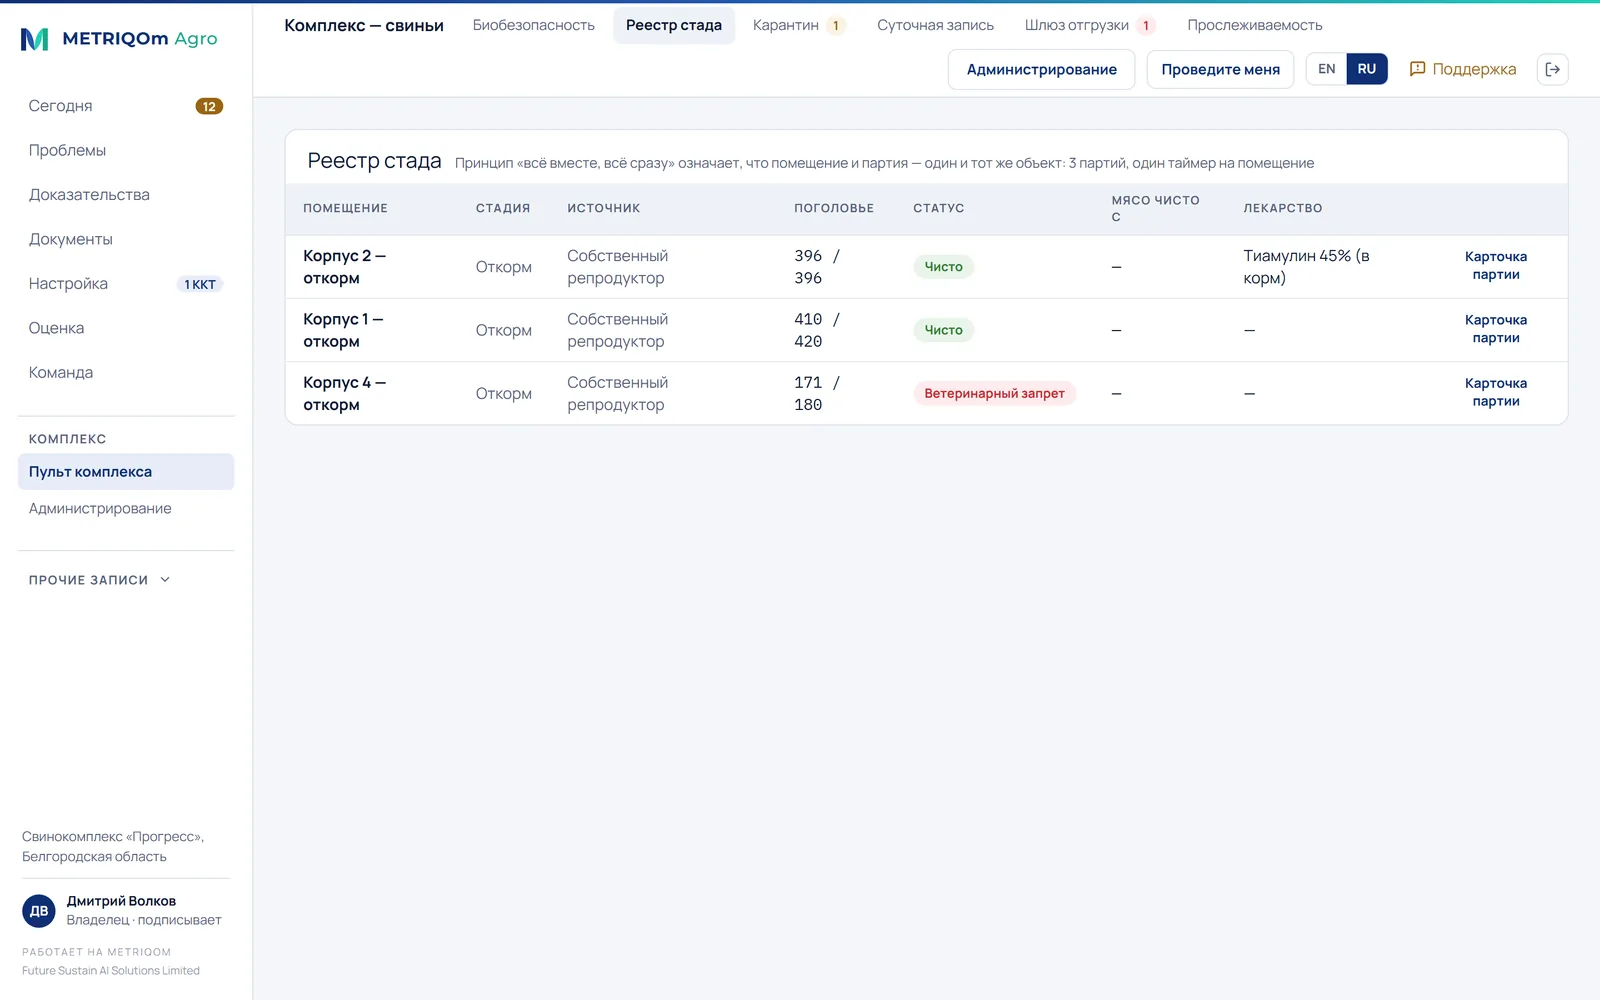
Task: Open Карточка партии for Корпус 4
Action: (x=1495, y=392)
